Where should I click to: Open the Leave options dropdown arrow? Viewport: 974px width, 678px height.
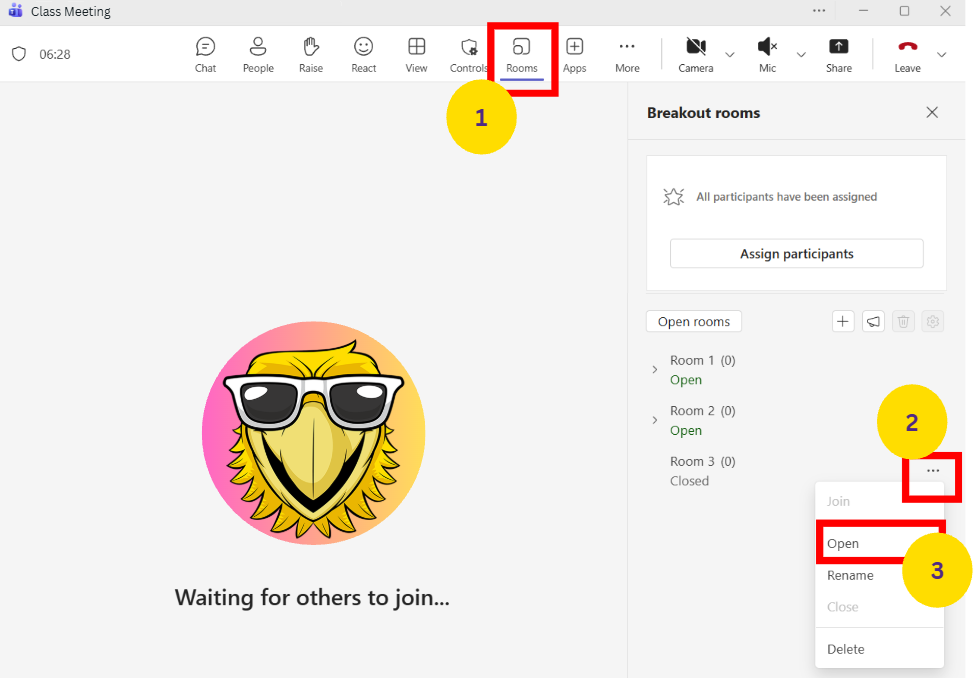(x=941, y=54)
